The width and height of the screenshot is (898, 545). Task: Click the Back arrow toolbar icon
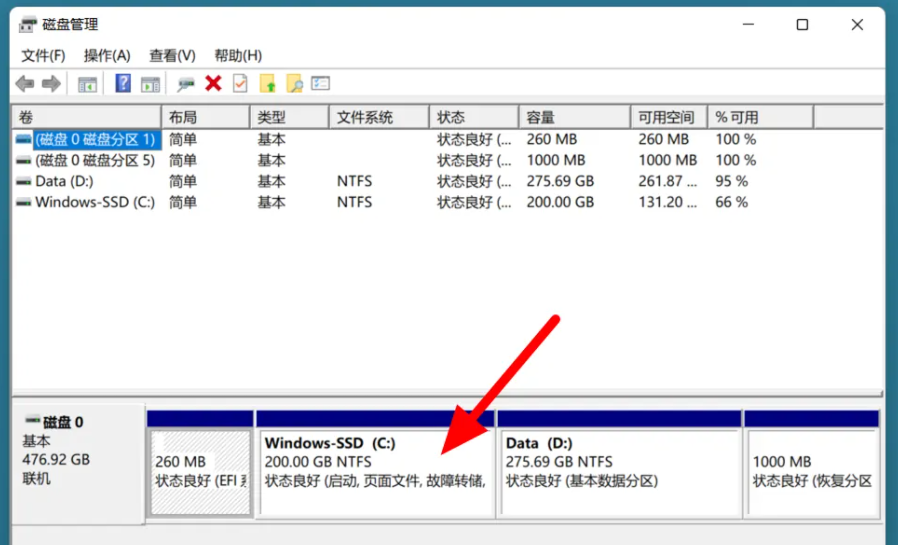(x=25, y=84)
